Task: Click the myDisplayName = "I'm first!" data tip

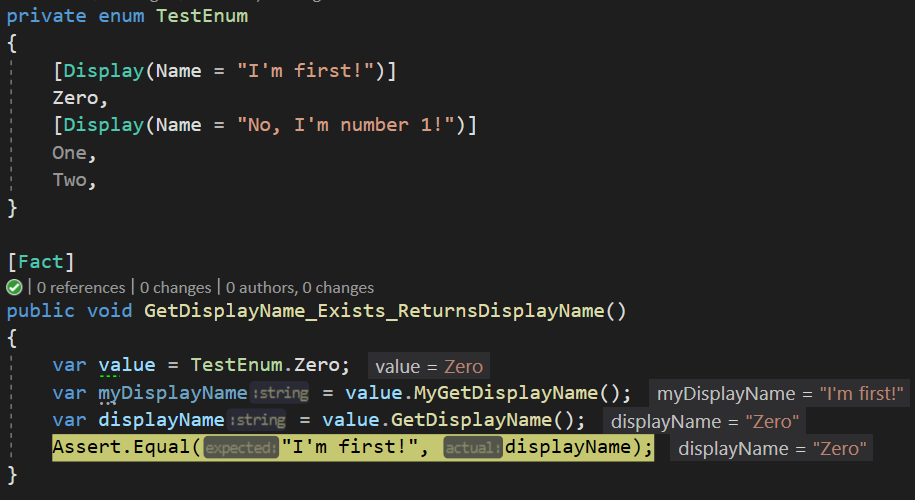Action: click(780, 394)
